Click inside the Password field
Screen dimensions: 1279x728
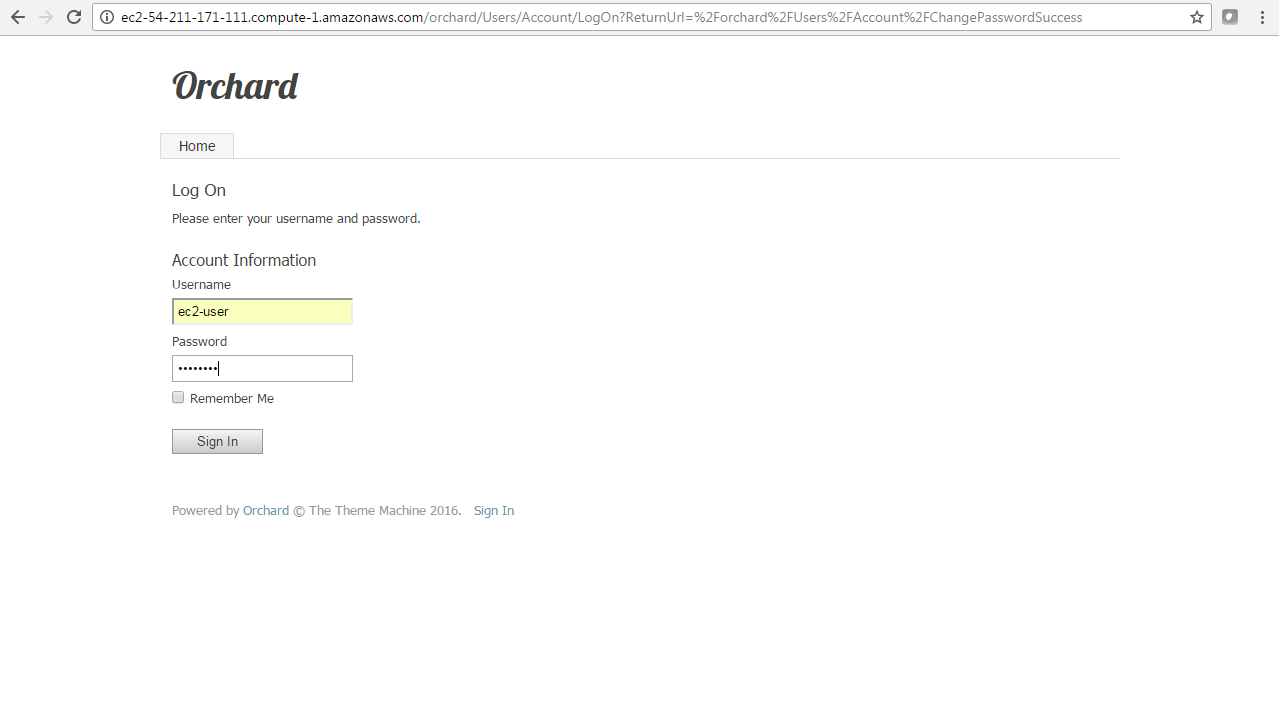click(x=262, y=368)
